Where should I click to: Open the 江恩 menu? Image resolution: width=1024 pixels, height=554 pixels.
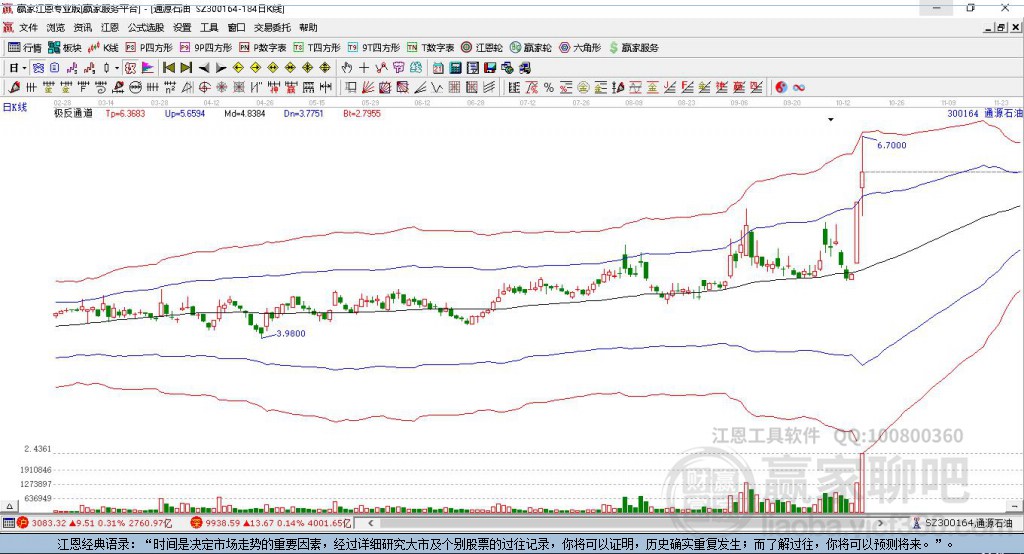click(110, 27)
